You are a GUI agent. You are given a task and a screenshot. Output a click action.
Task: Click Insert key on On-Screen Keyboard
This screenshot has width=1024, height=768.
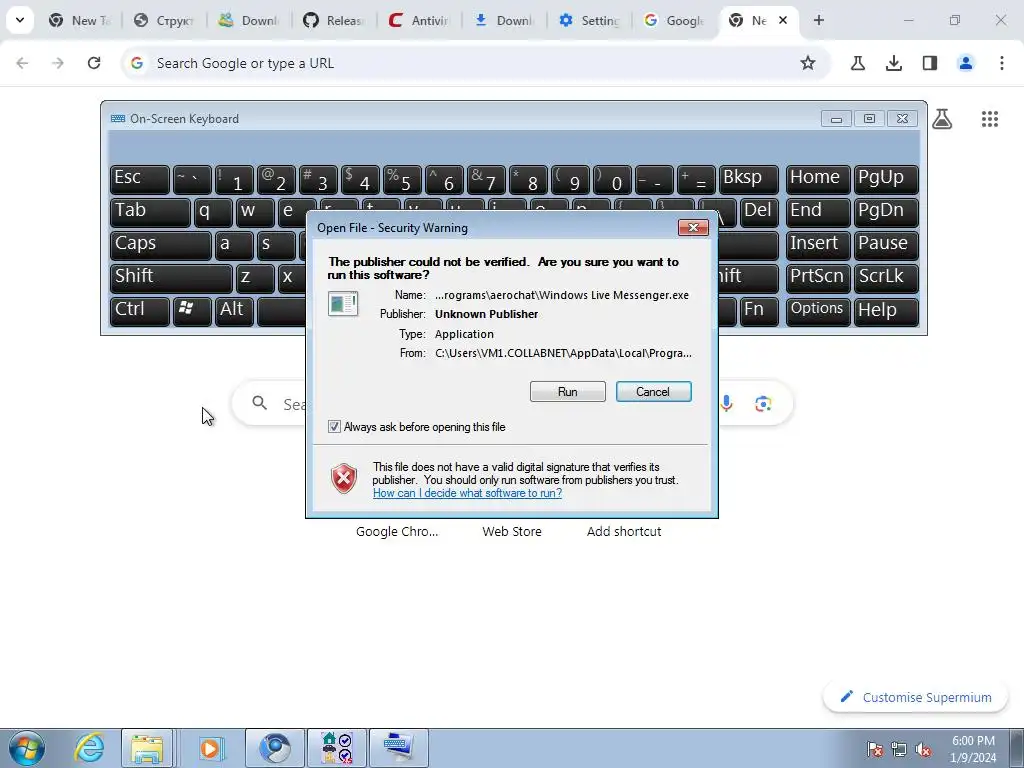(818, 245)
